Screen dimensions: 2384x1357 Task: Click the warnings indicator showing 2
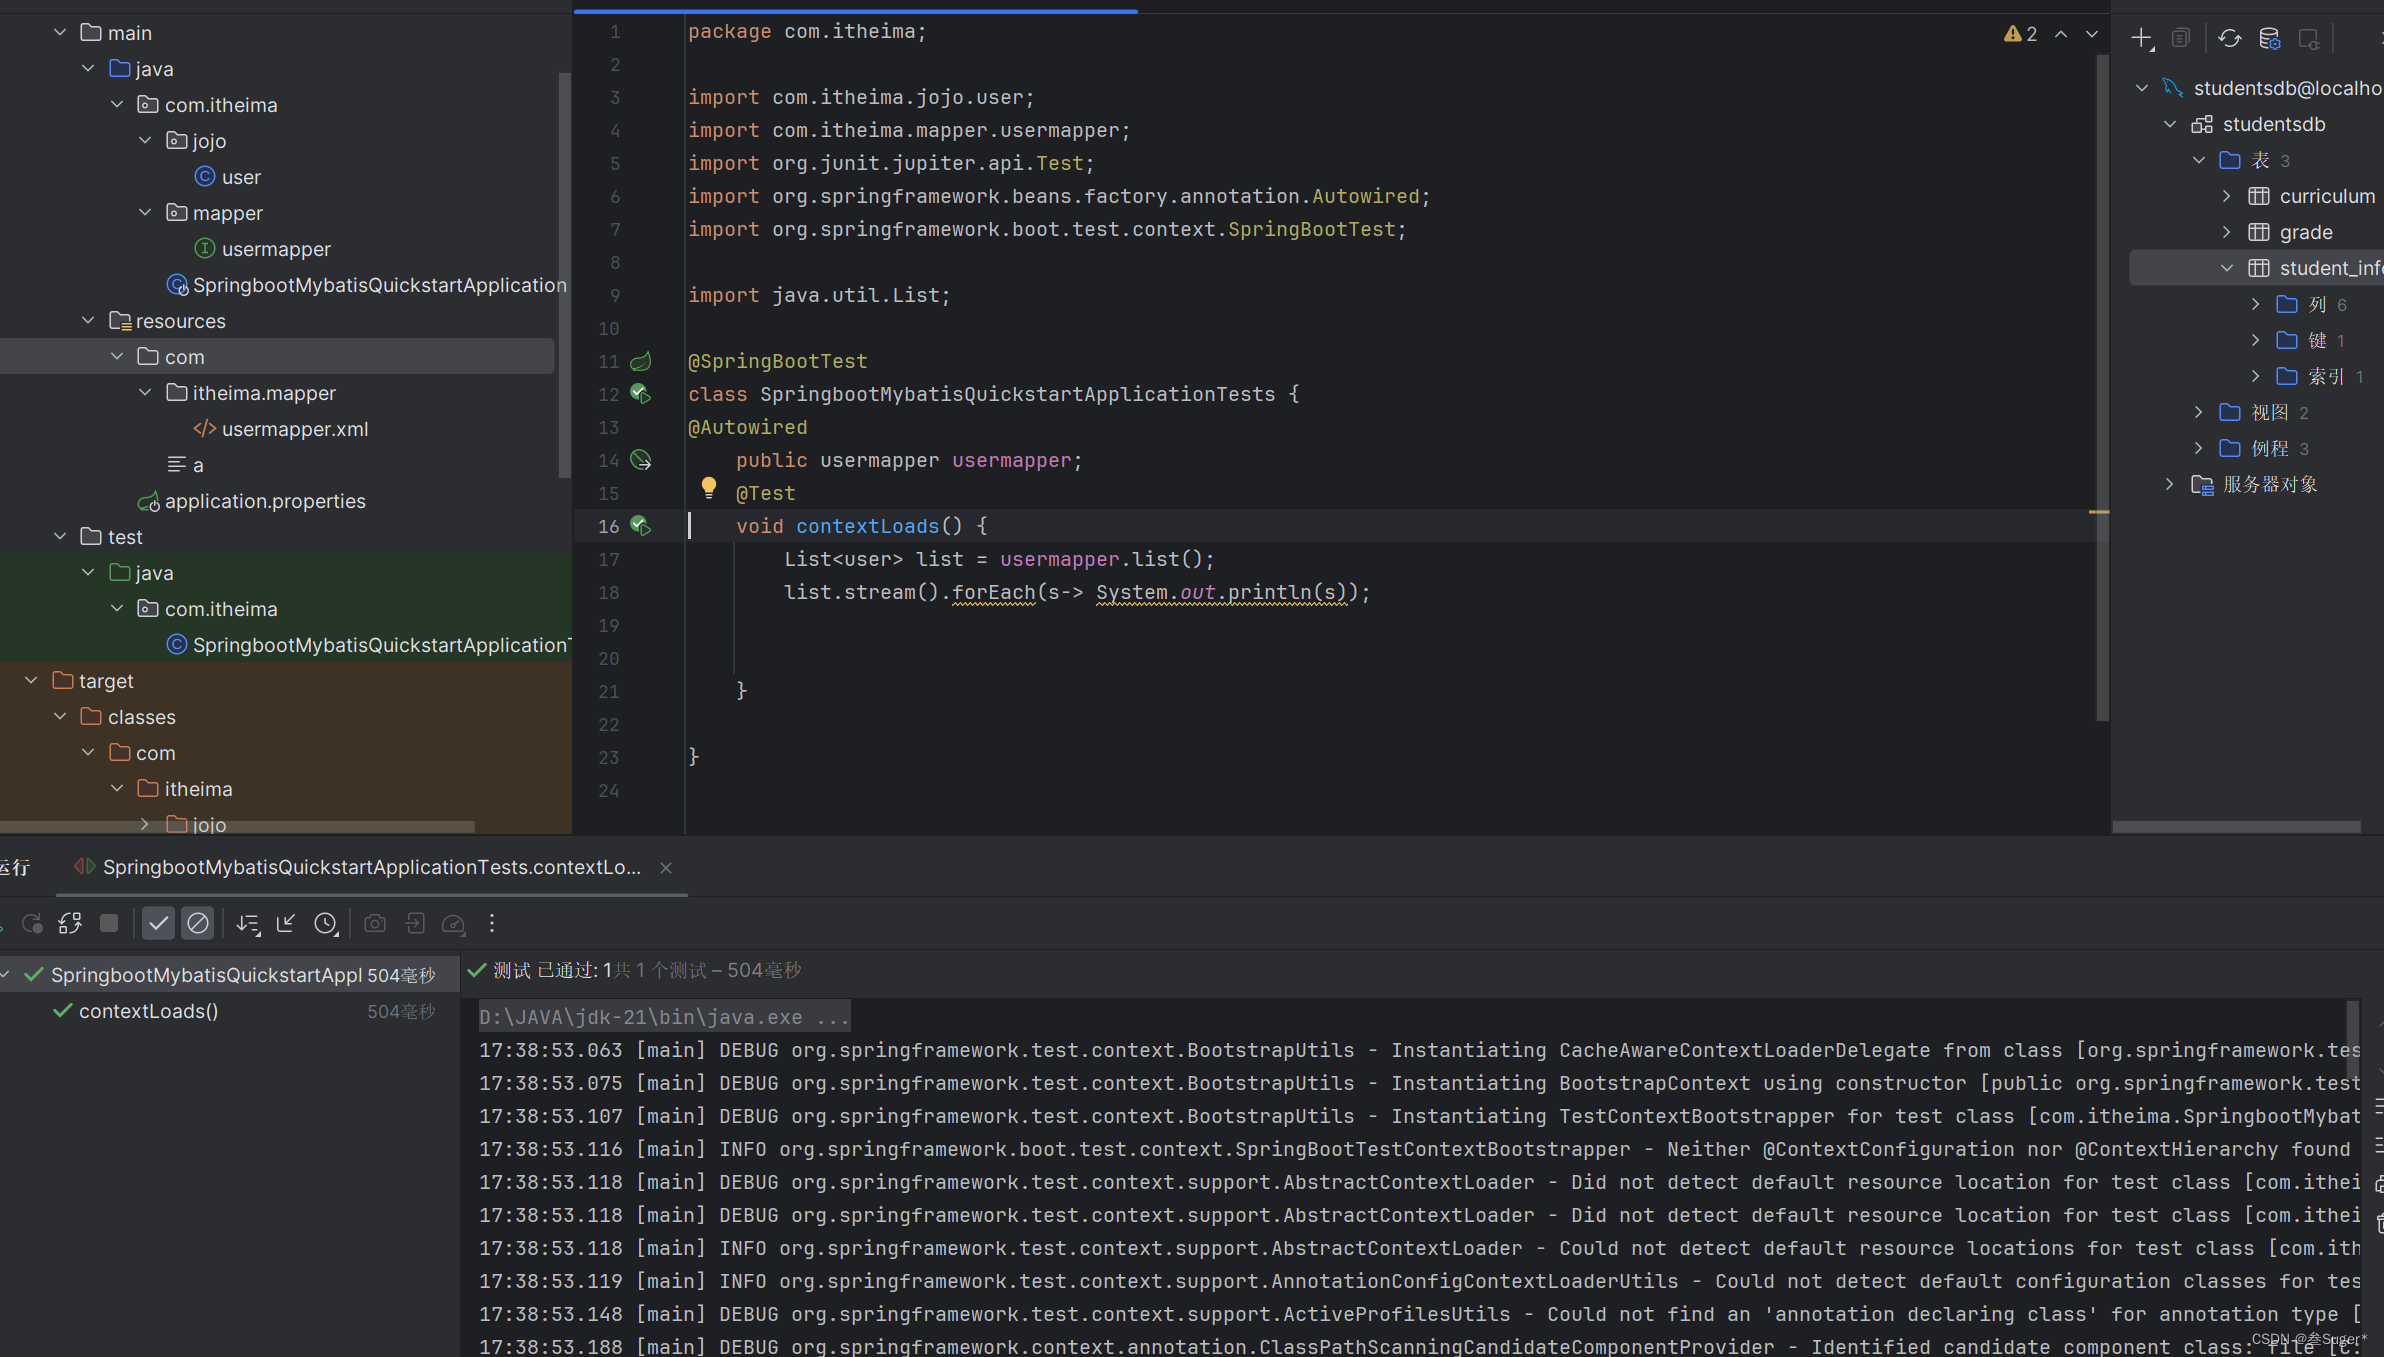pos(2021,34)
